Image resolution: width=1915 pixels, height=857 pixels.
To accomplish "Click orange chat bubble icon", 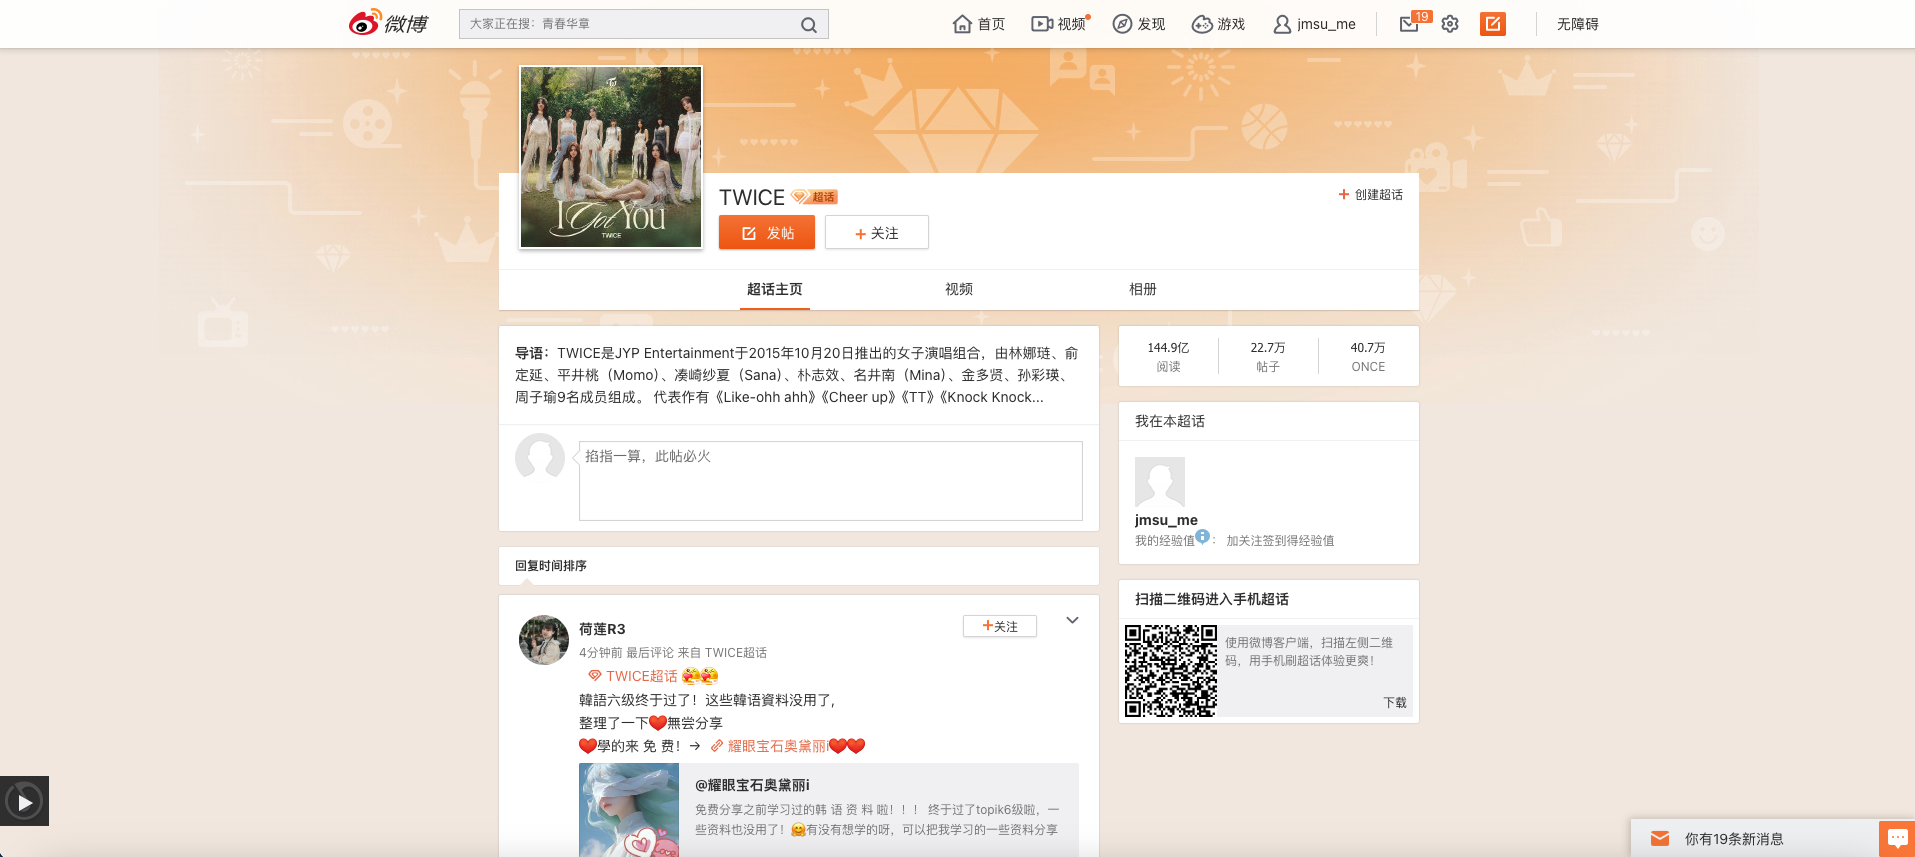I will click(1897, 839).
